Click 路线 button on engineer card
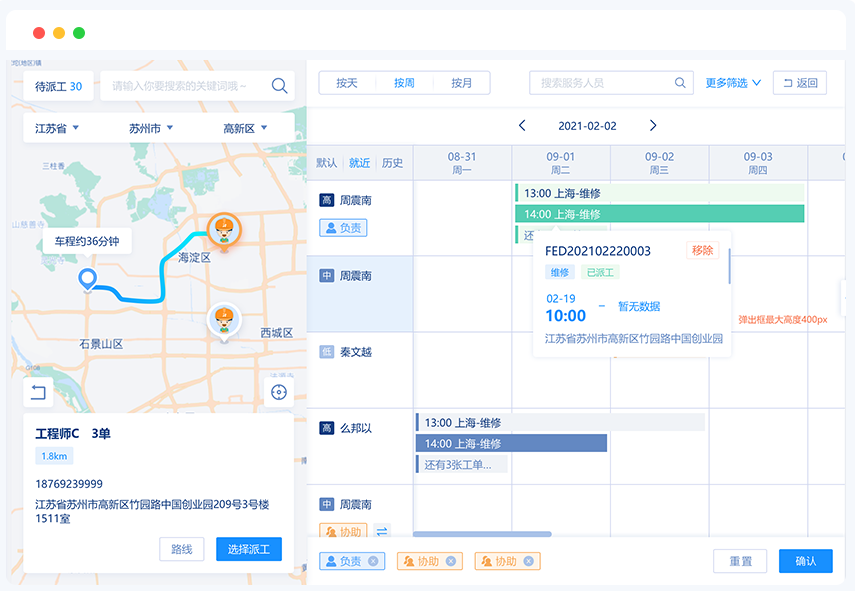 click(x=182, y=549)
